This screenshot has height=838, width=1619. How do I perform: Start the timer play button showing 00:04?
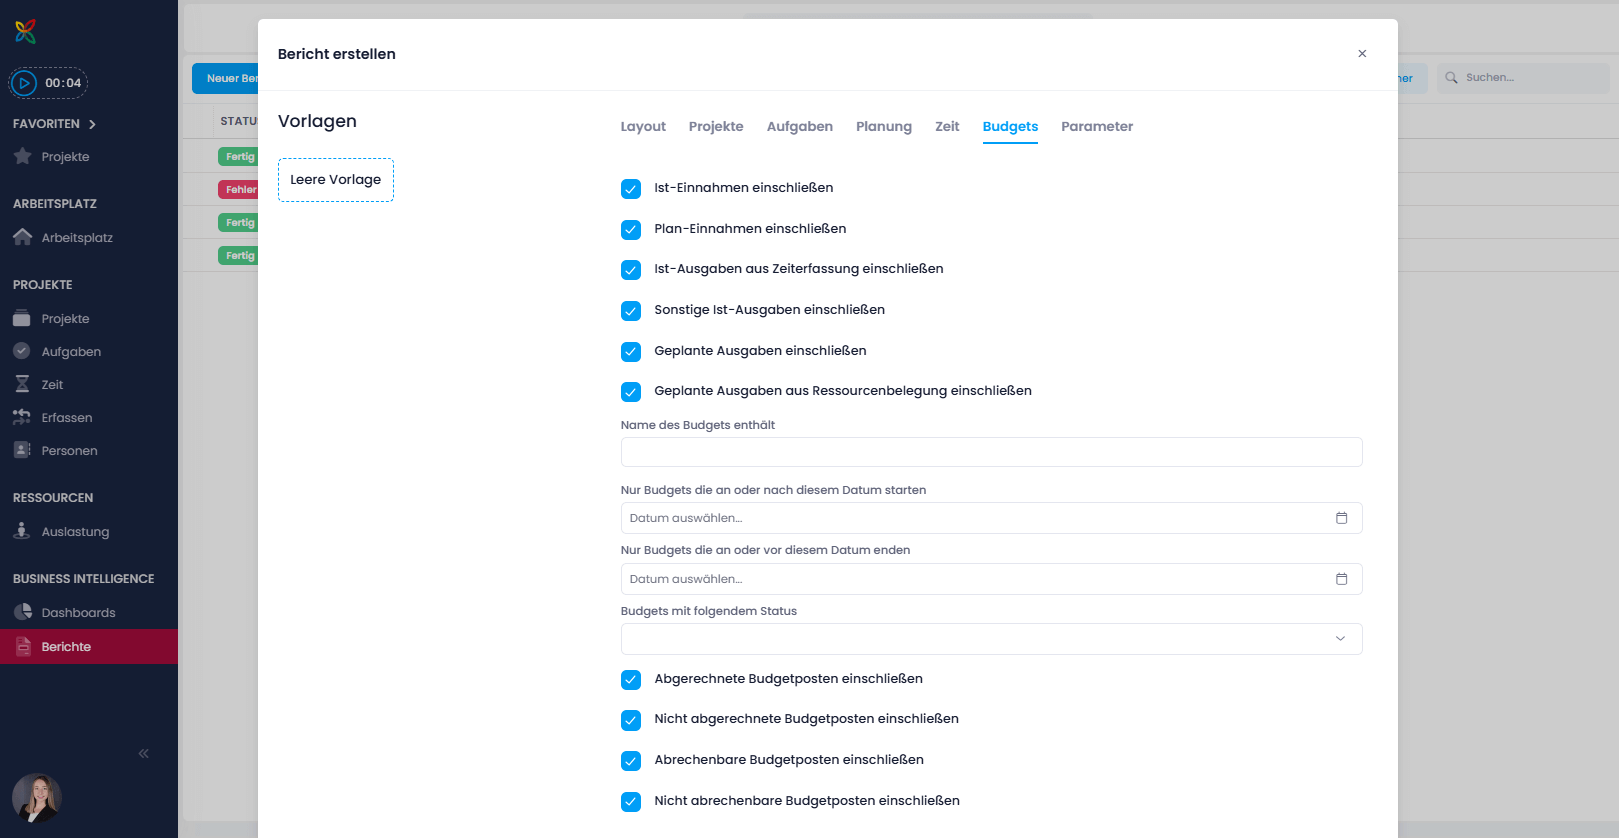[25, 83]
